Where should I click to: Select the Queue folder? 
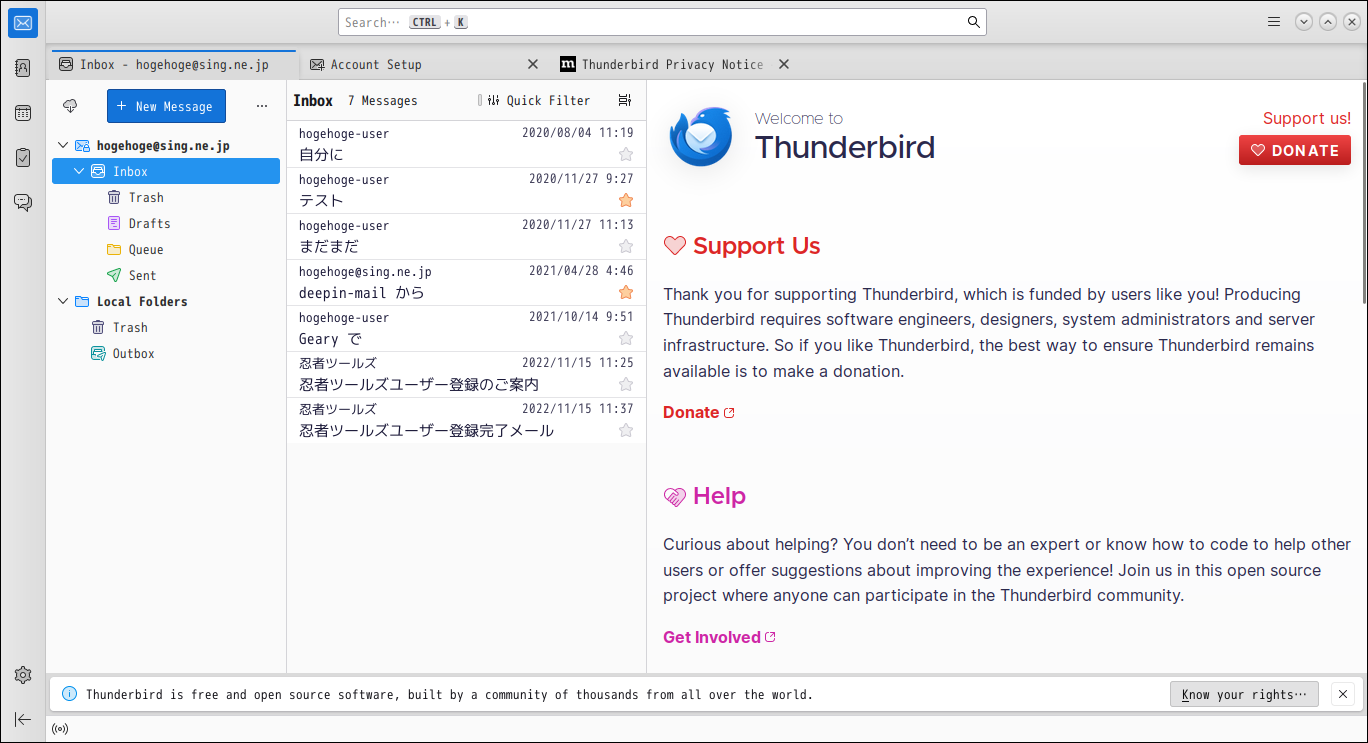[x=166, y=250]
